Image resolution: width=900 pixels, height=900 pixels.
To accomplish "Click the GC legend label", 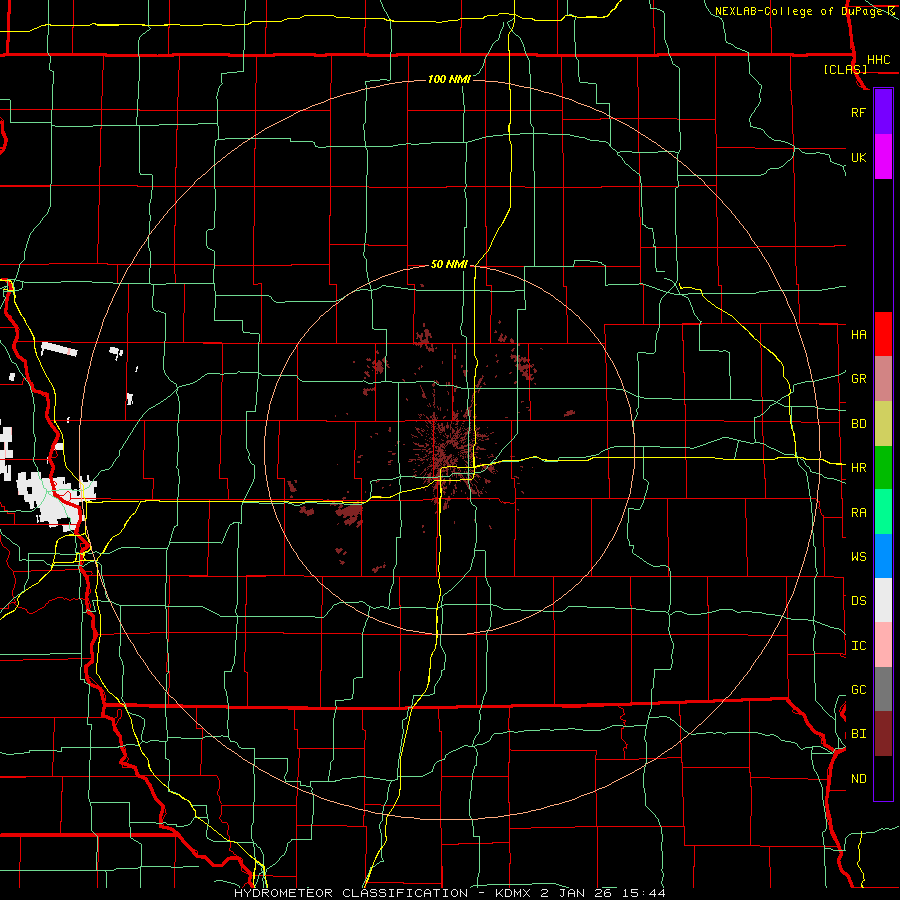I will (858, 690).
